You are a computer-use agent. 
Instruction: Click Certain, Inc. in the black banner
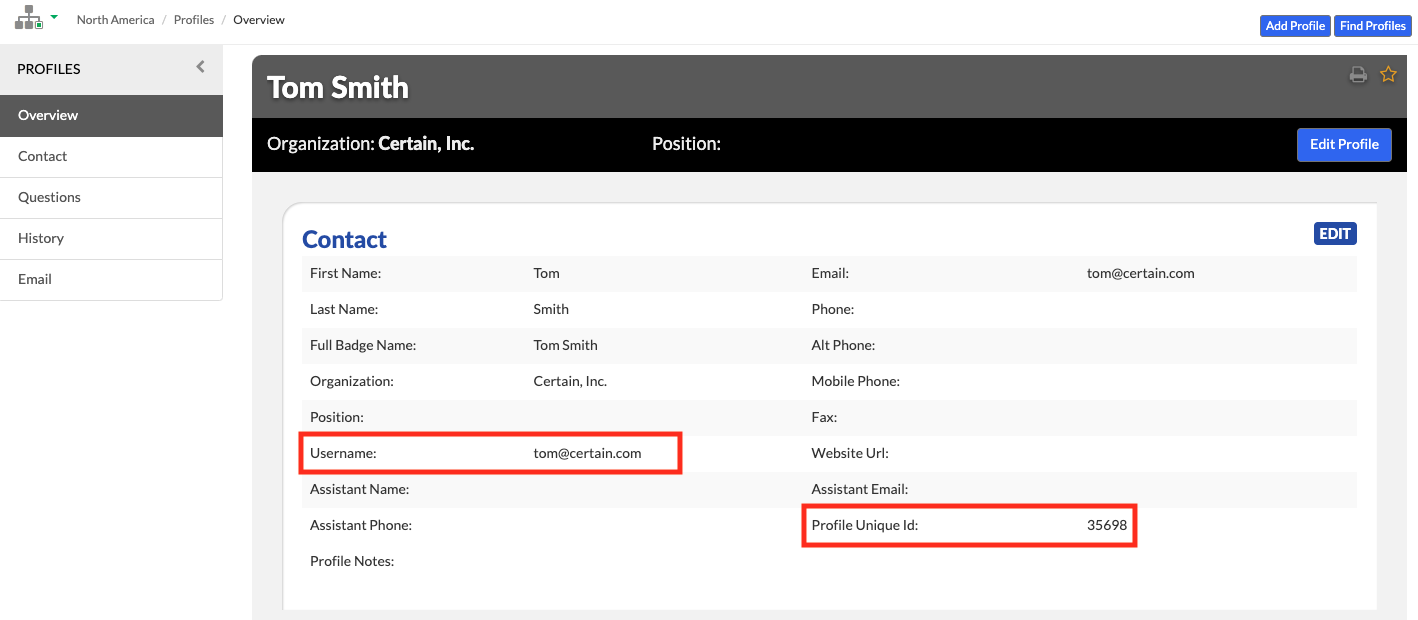(x=426, y=144)
